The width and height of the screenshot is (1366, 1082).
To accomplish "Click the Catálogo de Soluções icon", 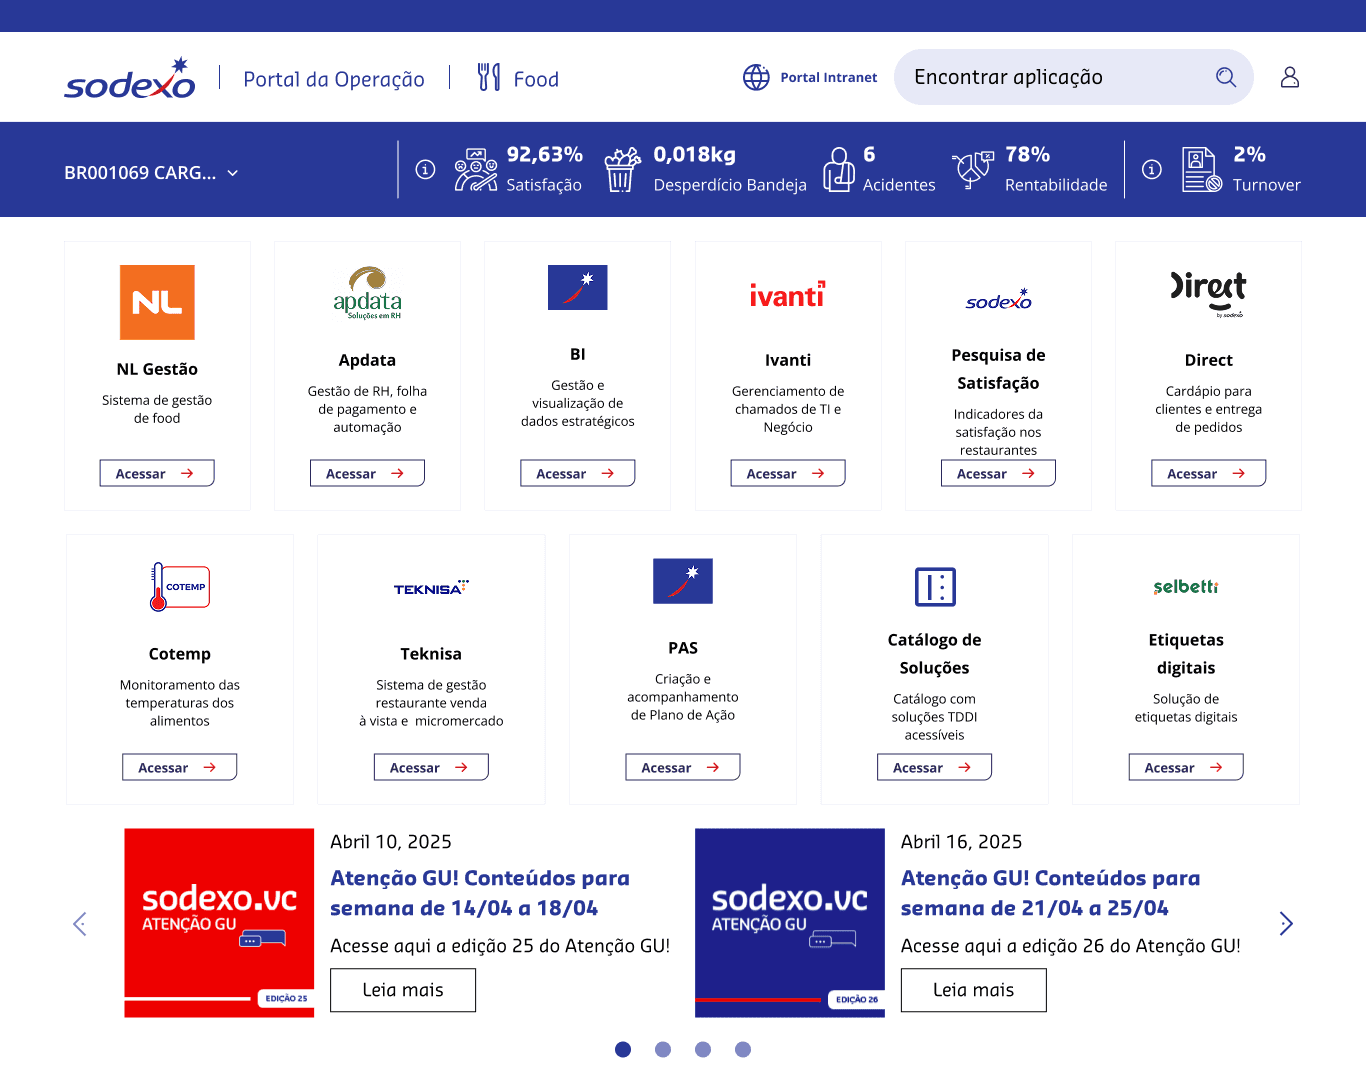I will pos(935,587).
